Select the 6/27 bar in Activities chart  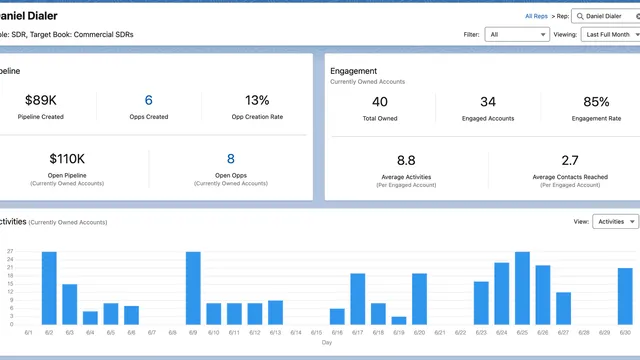click(x=564, y=309)
